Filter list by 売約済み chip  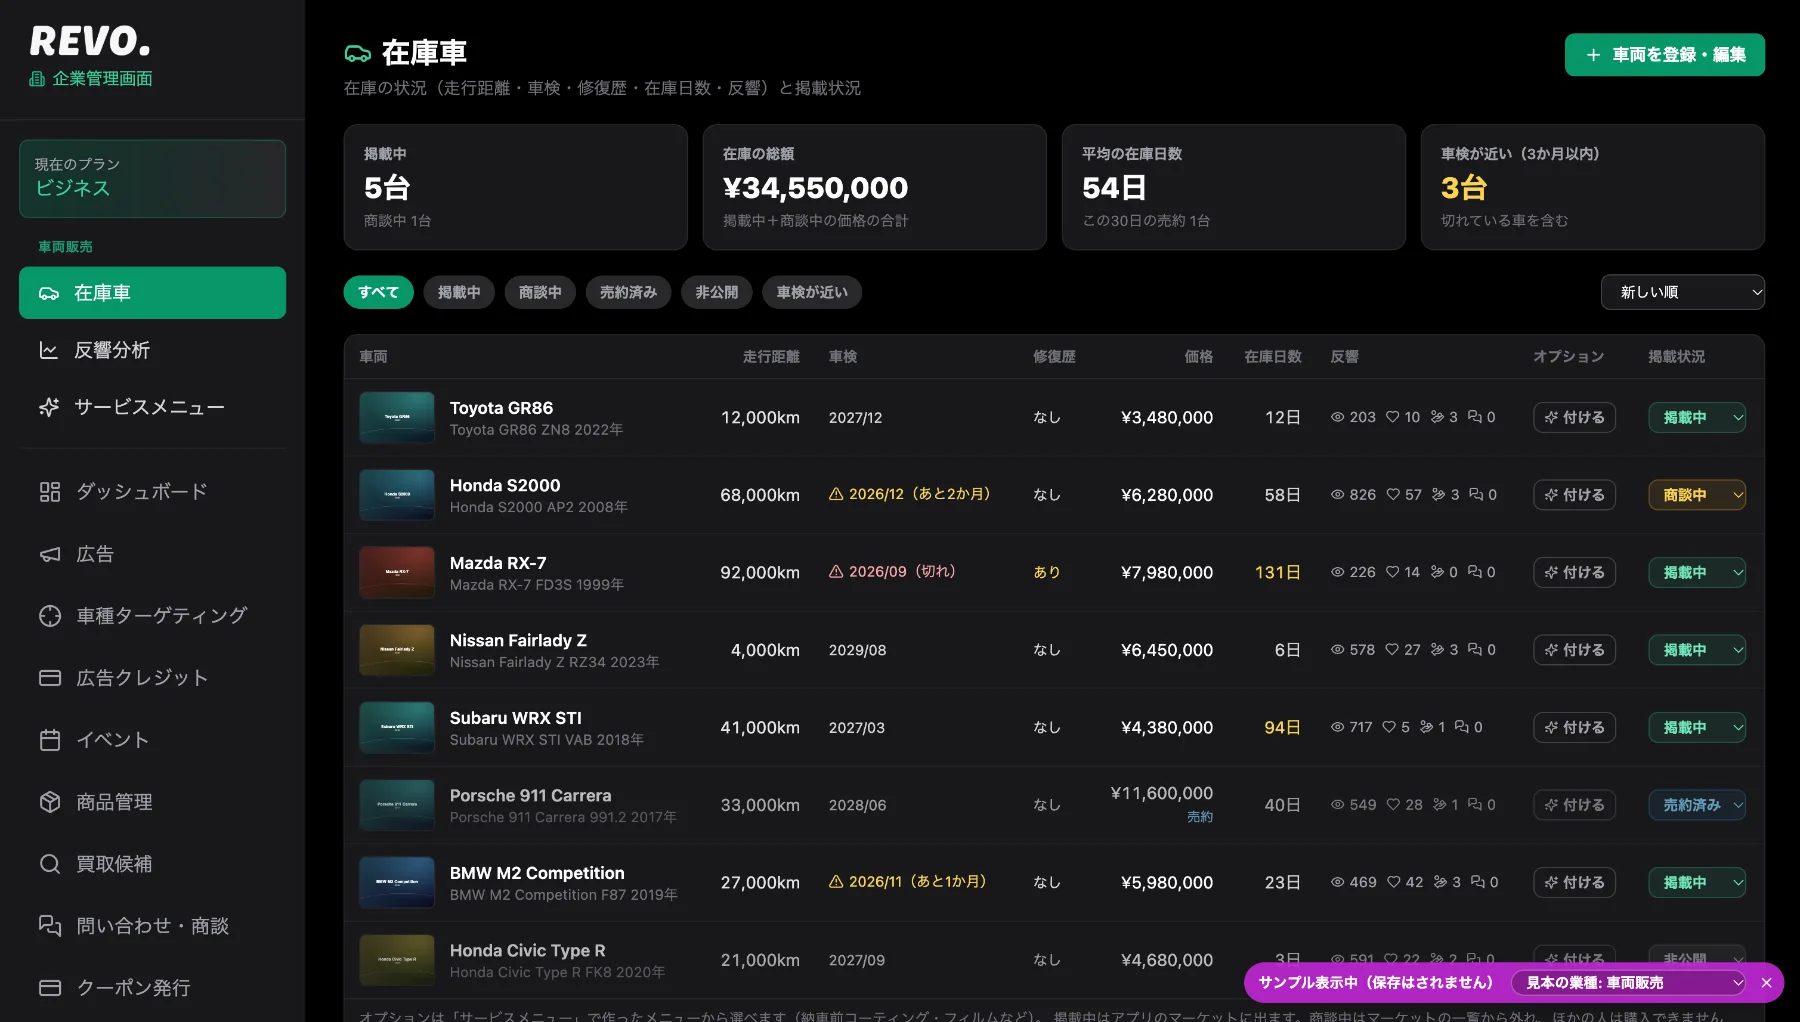[x=628, y=292]
